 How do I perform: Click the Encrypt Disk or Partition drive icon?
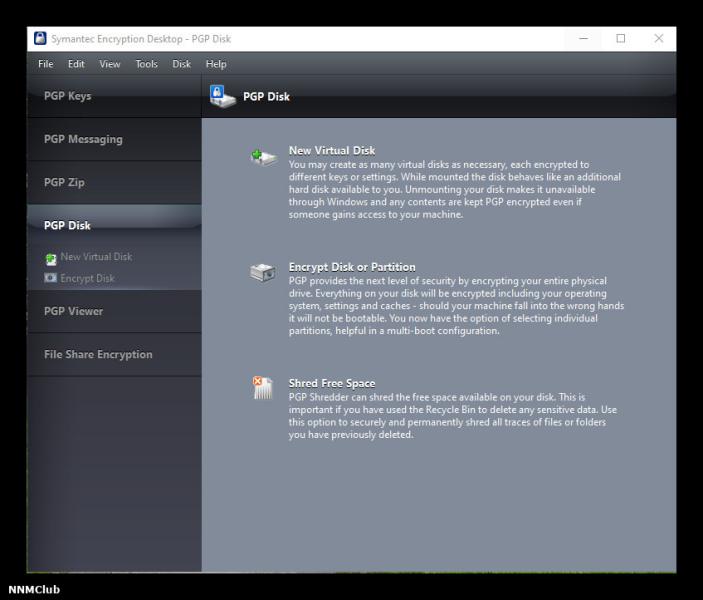(x=263, y=273)
